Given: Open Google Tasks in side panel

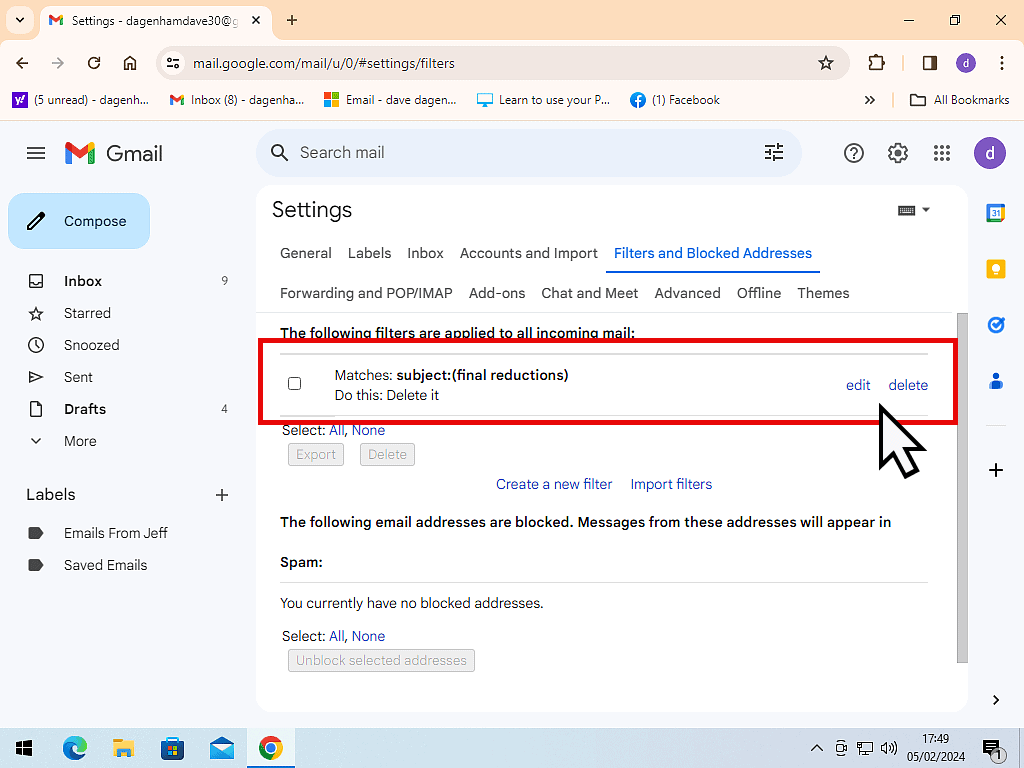Looking at the screenshot, I should (x=995, y=325).
